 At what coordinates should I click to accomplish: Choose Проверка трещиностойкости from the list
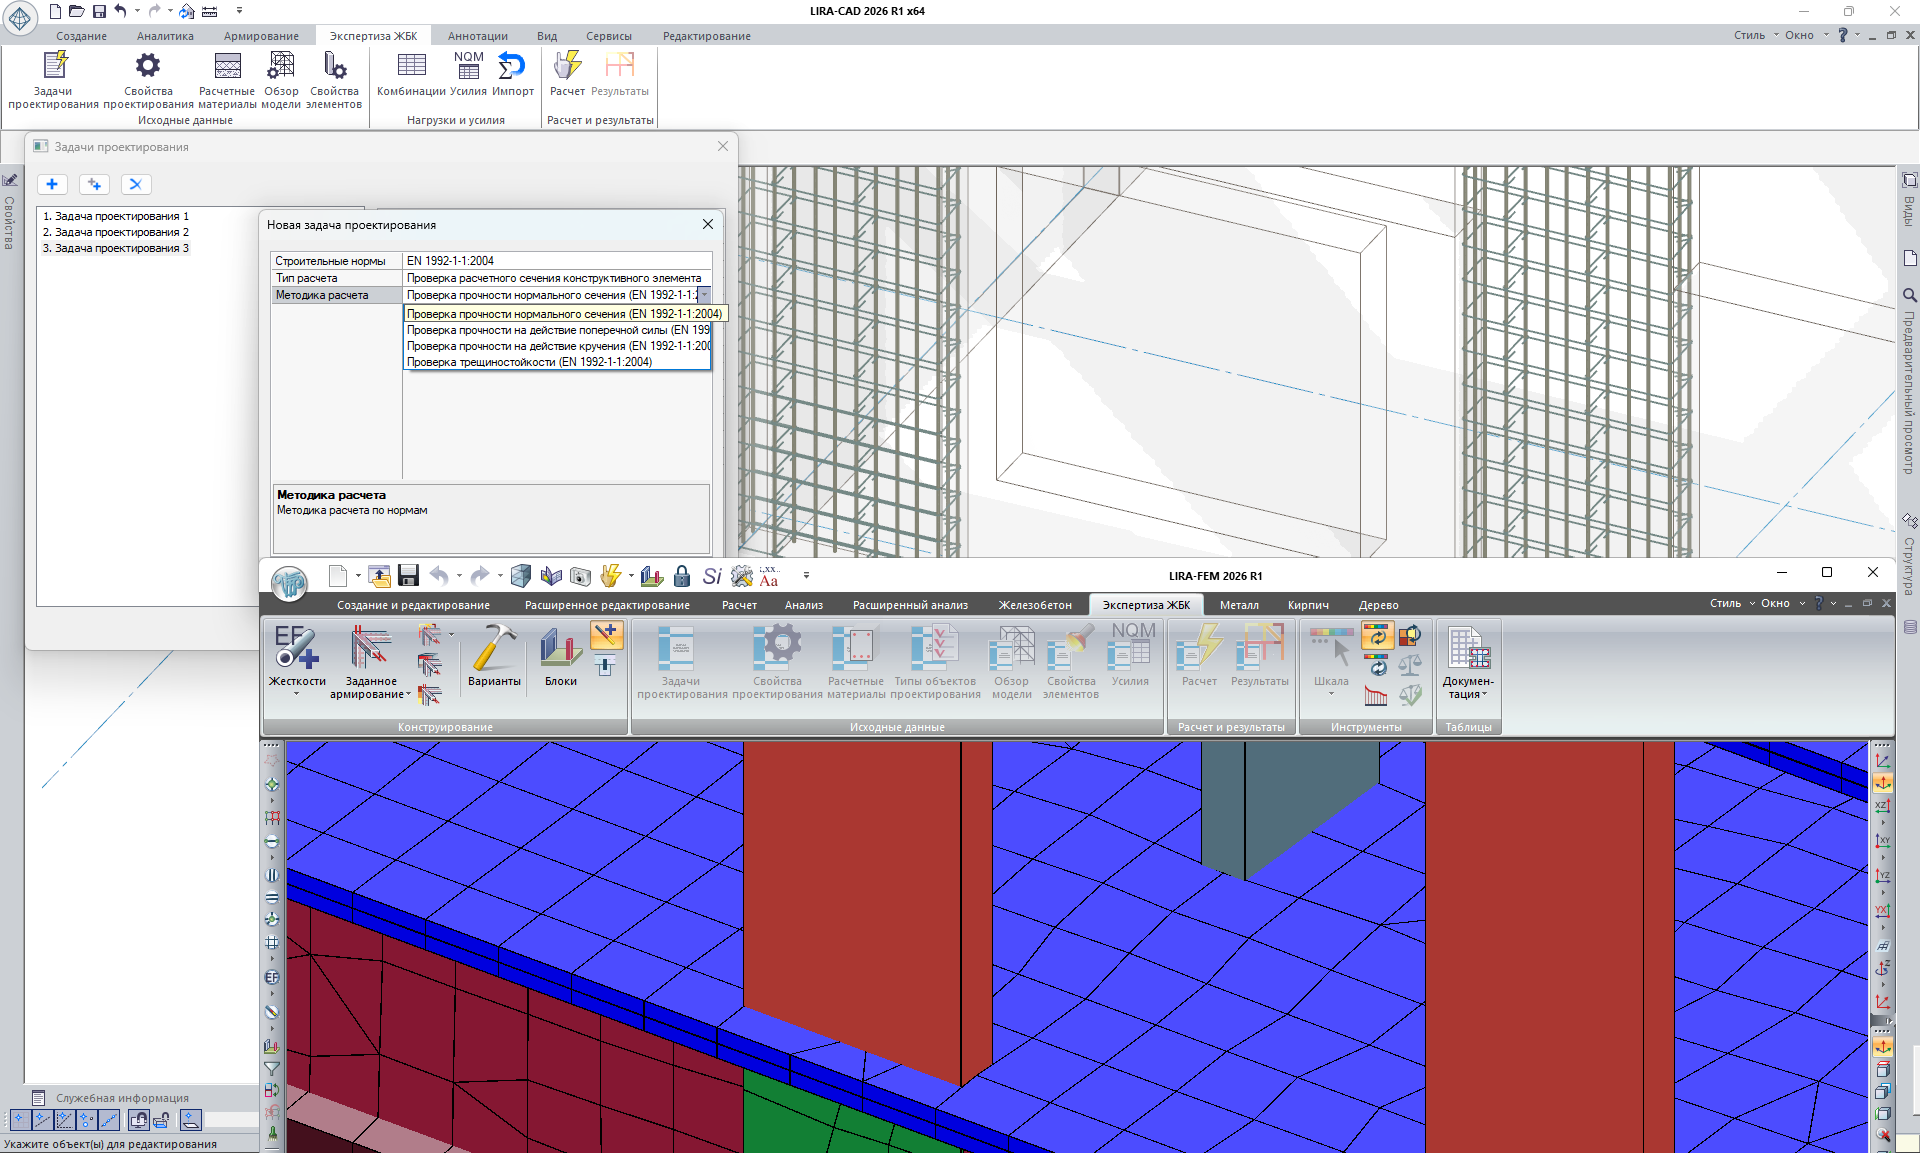[529, 362]
